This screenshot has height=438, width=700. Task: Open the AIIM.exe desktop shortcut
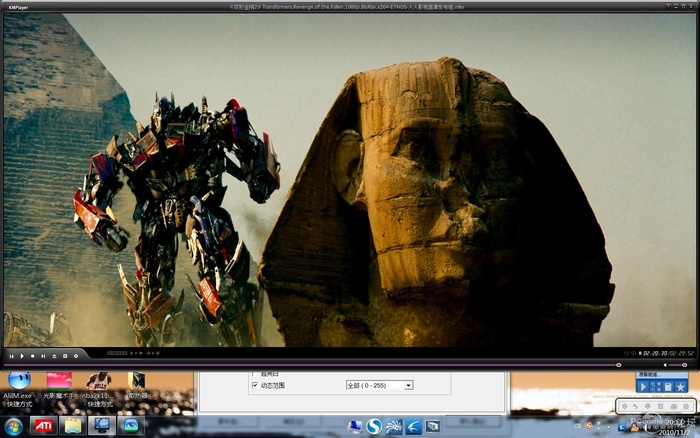click(x=17, y=380)
